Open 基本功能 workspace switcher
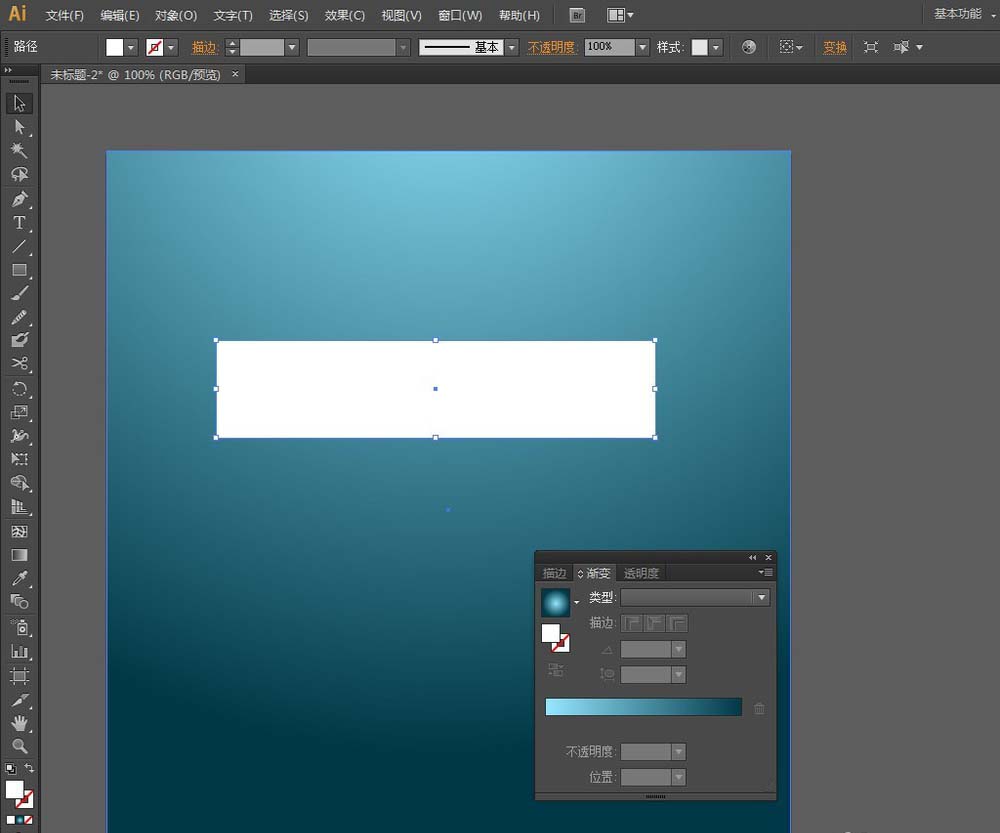Image resolution: width=1000 pixels, height=833 pixels. 964,14
